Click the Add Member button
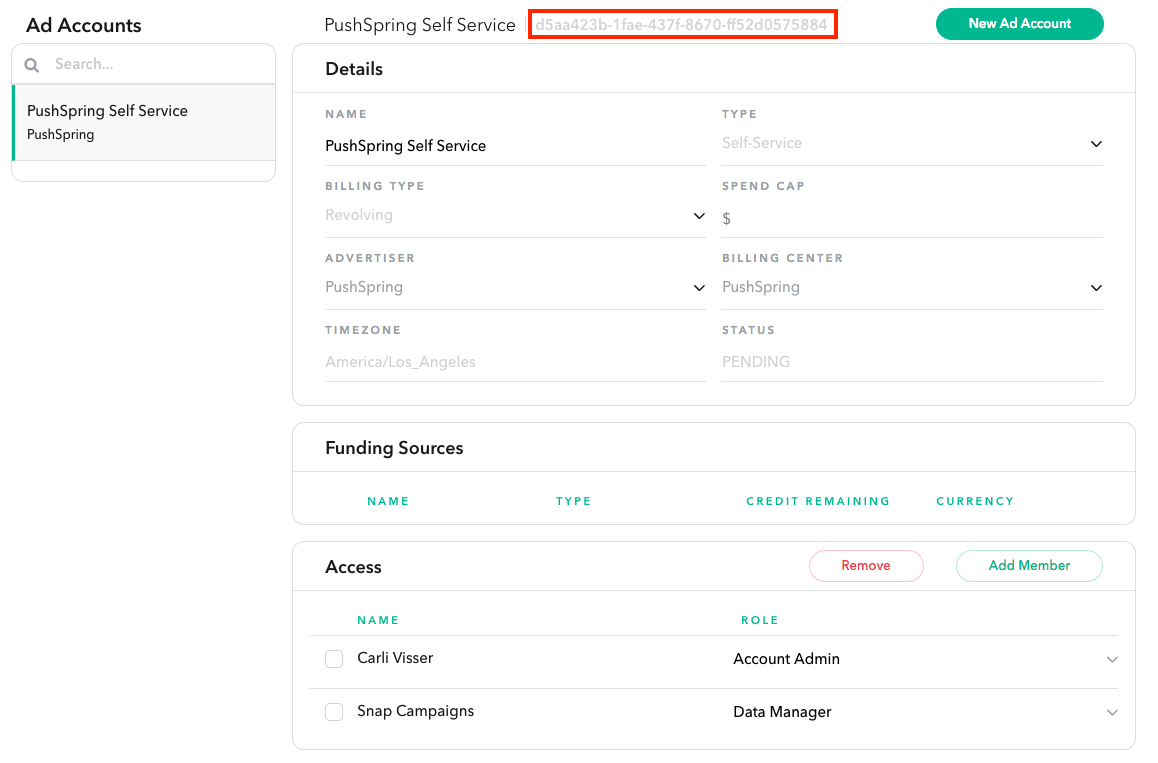Viewport: 1158px width, 763px height. tap(1029, 566)
